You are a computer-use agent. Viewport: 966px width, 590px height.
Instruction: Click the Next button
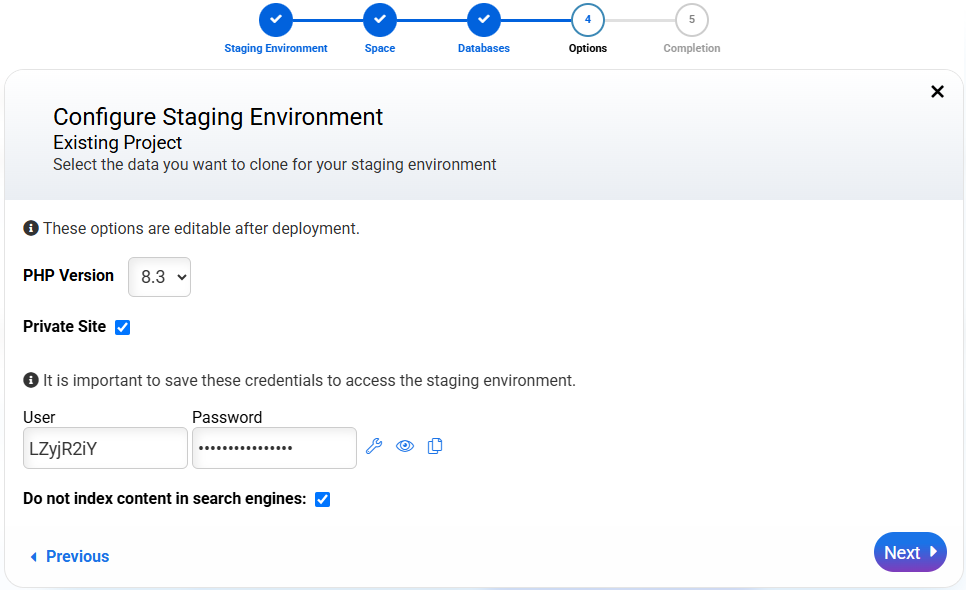(909, 552)
